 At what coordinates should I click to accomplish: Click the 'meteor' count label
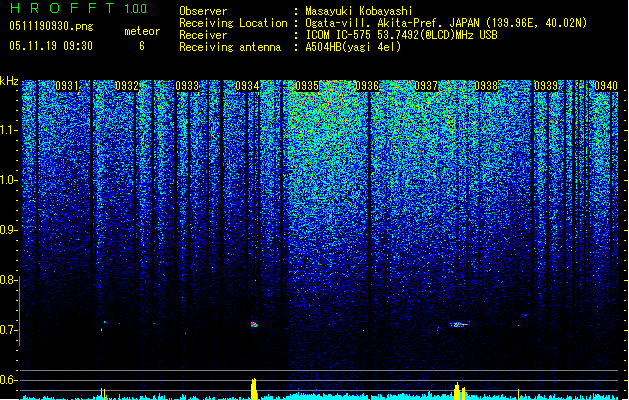tap(142, 31)
